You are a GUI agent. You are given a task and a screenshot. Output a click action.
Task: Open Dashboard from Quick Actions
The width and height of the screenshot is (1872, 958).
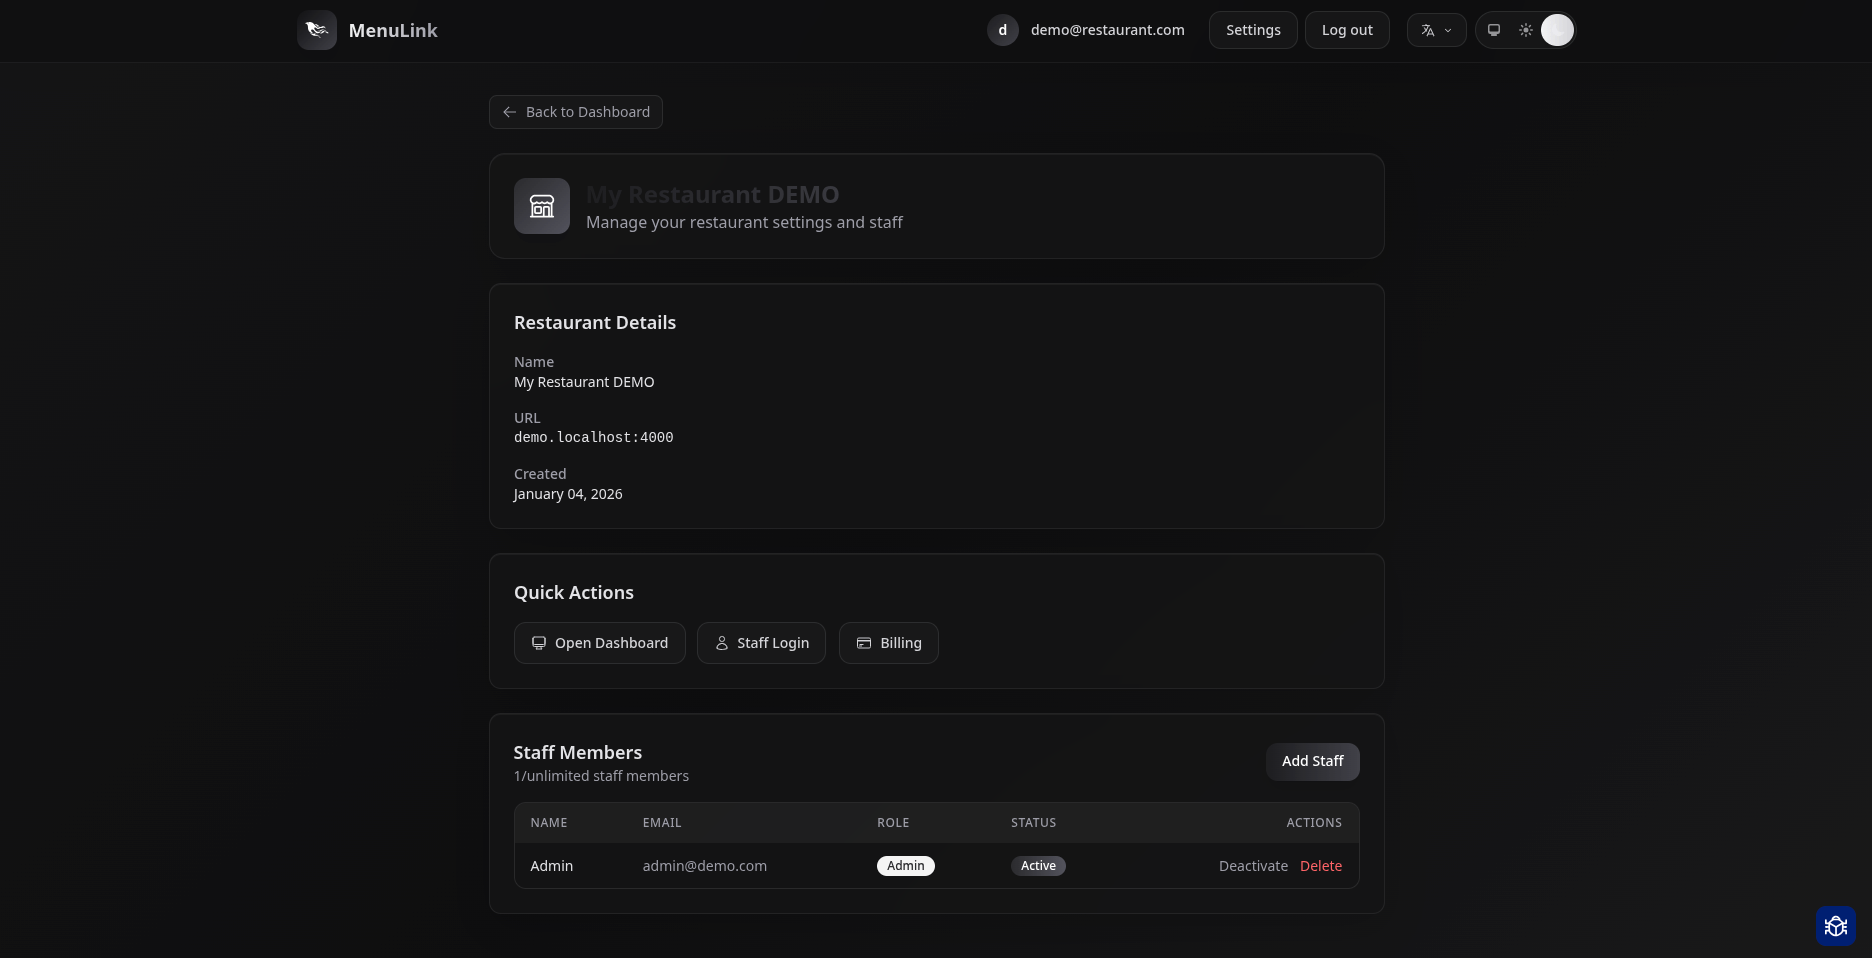pyautogui.click(x=600, y=643)
